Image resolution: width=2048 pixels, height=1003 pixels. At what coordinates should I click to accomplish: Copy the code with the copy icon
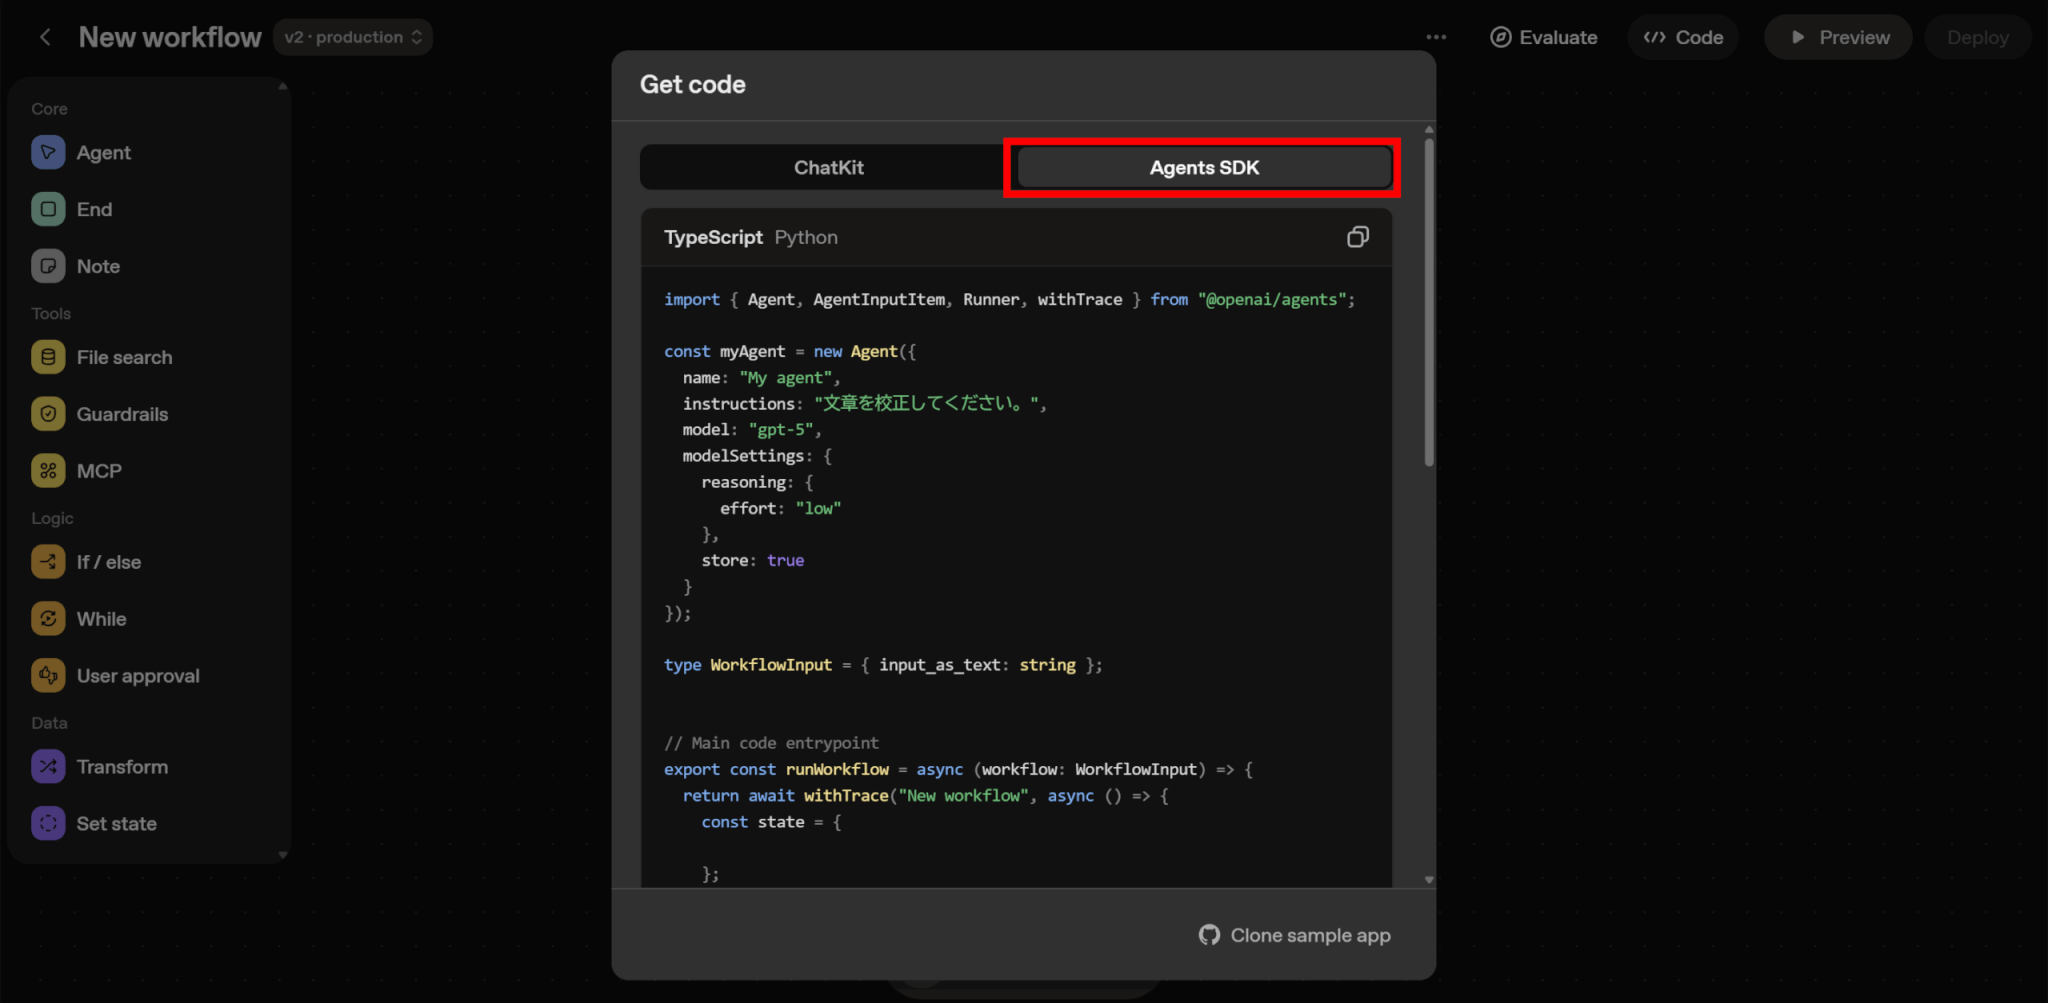pos(1357,237)
